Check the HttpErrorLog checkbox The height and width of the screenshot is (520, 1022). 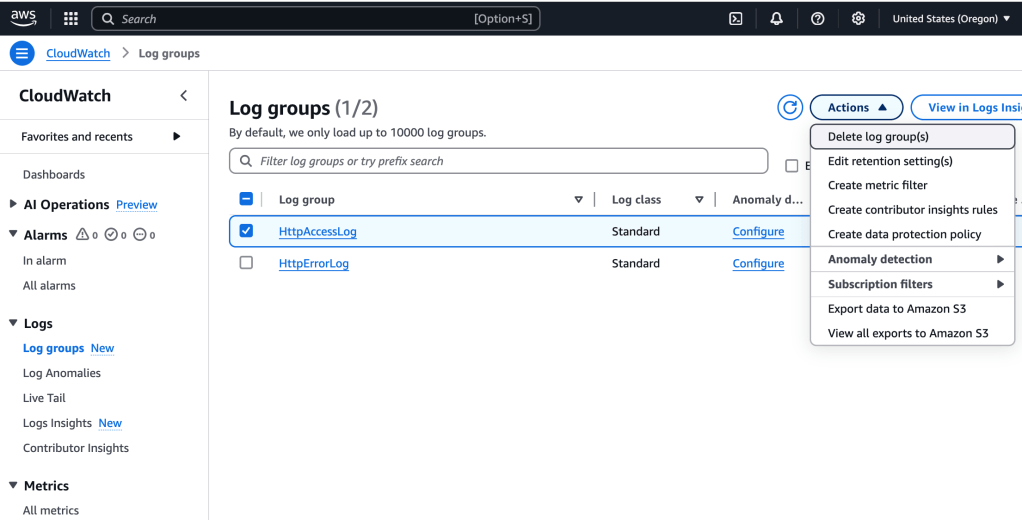coord(246,263)
